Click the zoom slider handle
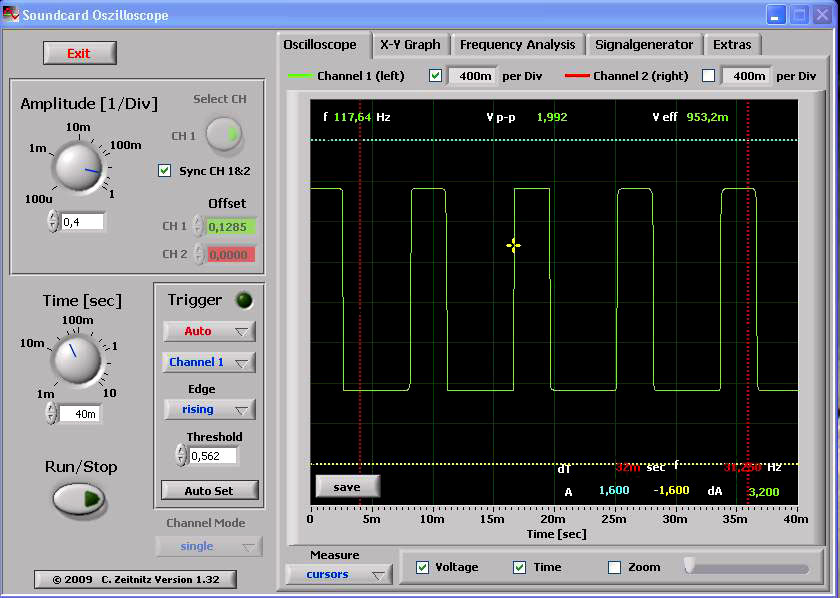The width and height of the screenshot is (840, 598). coord(690,566)
